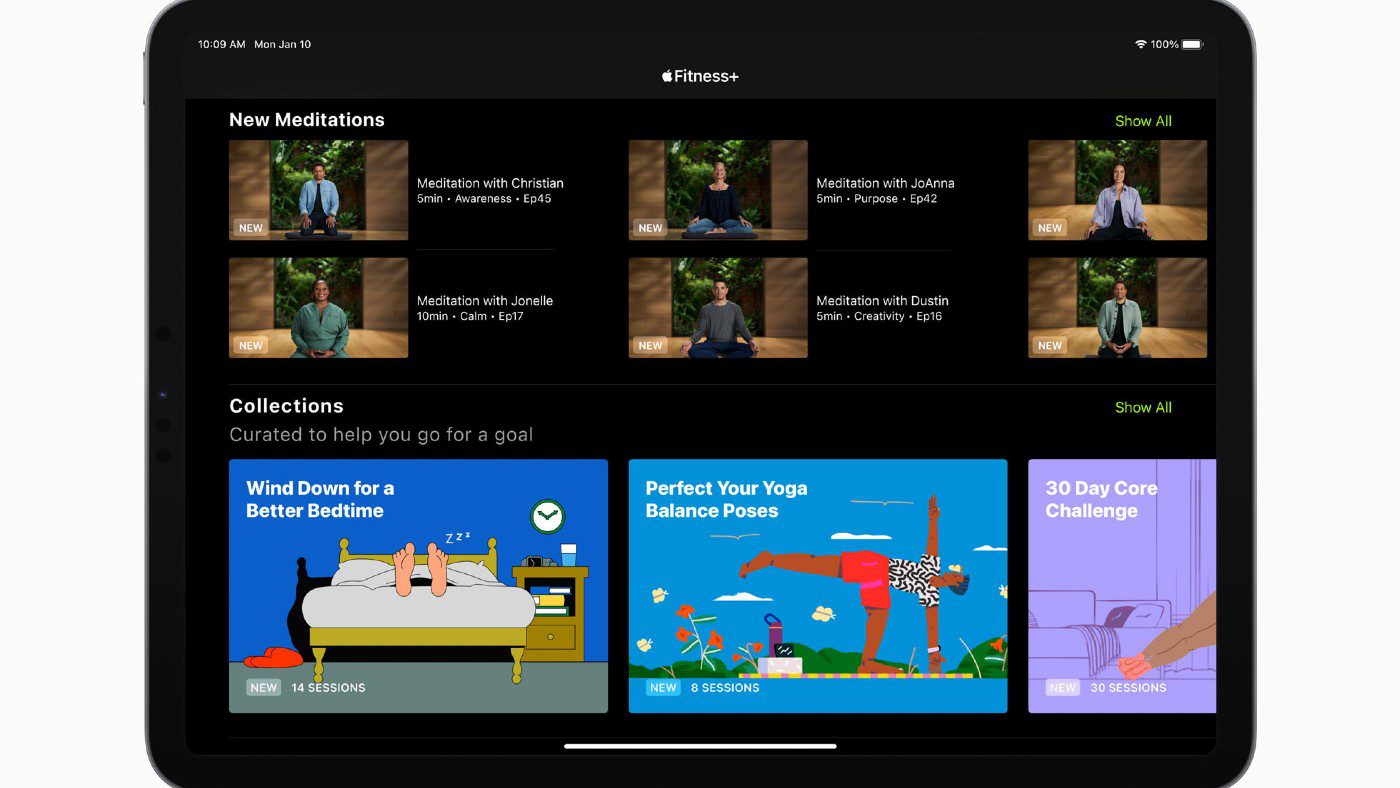The width and height of the screenshot is (1400, 788).
Task: Open Meditation with Dustin thumbnail
Action: (718, 308)
